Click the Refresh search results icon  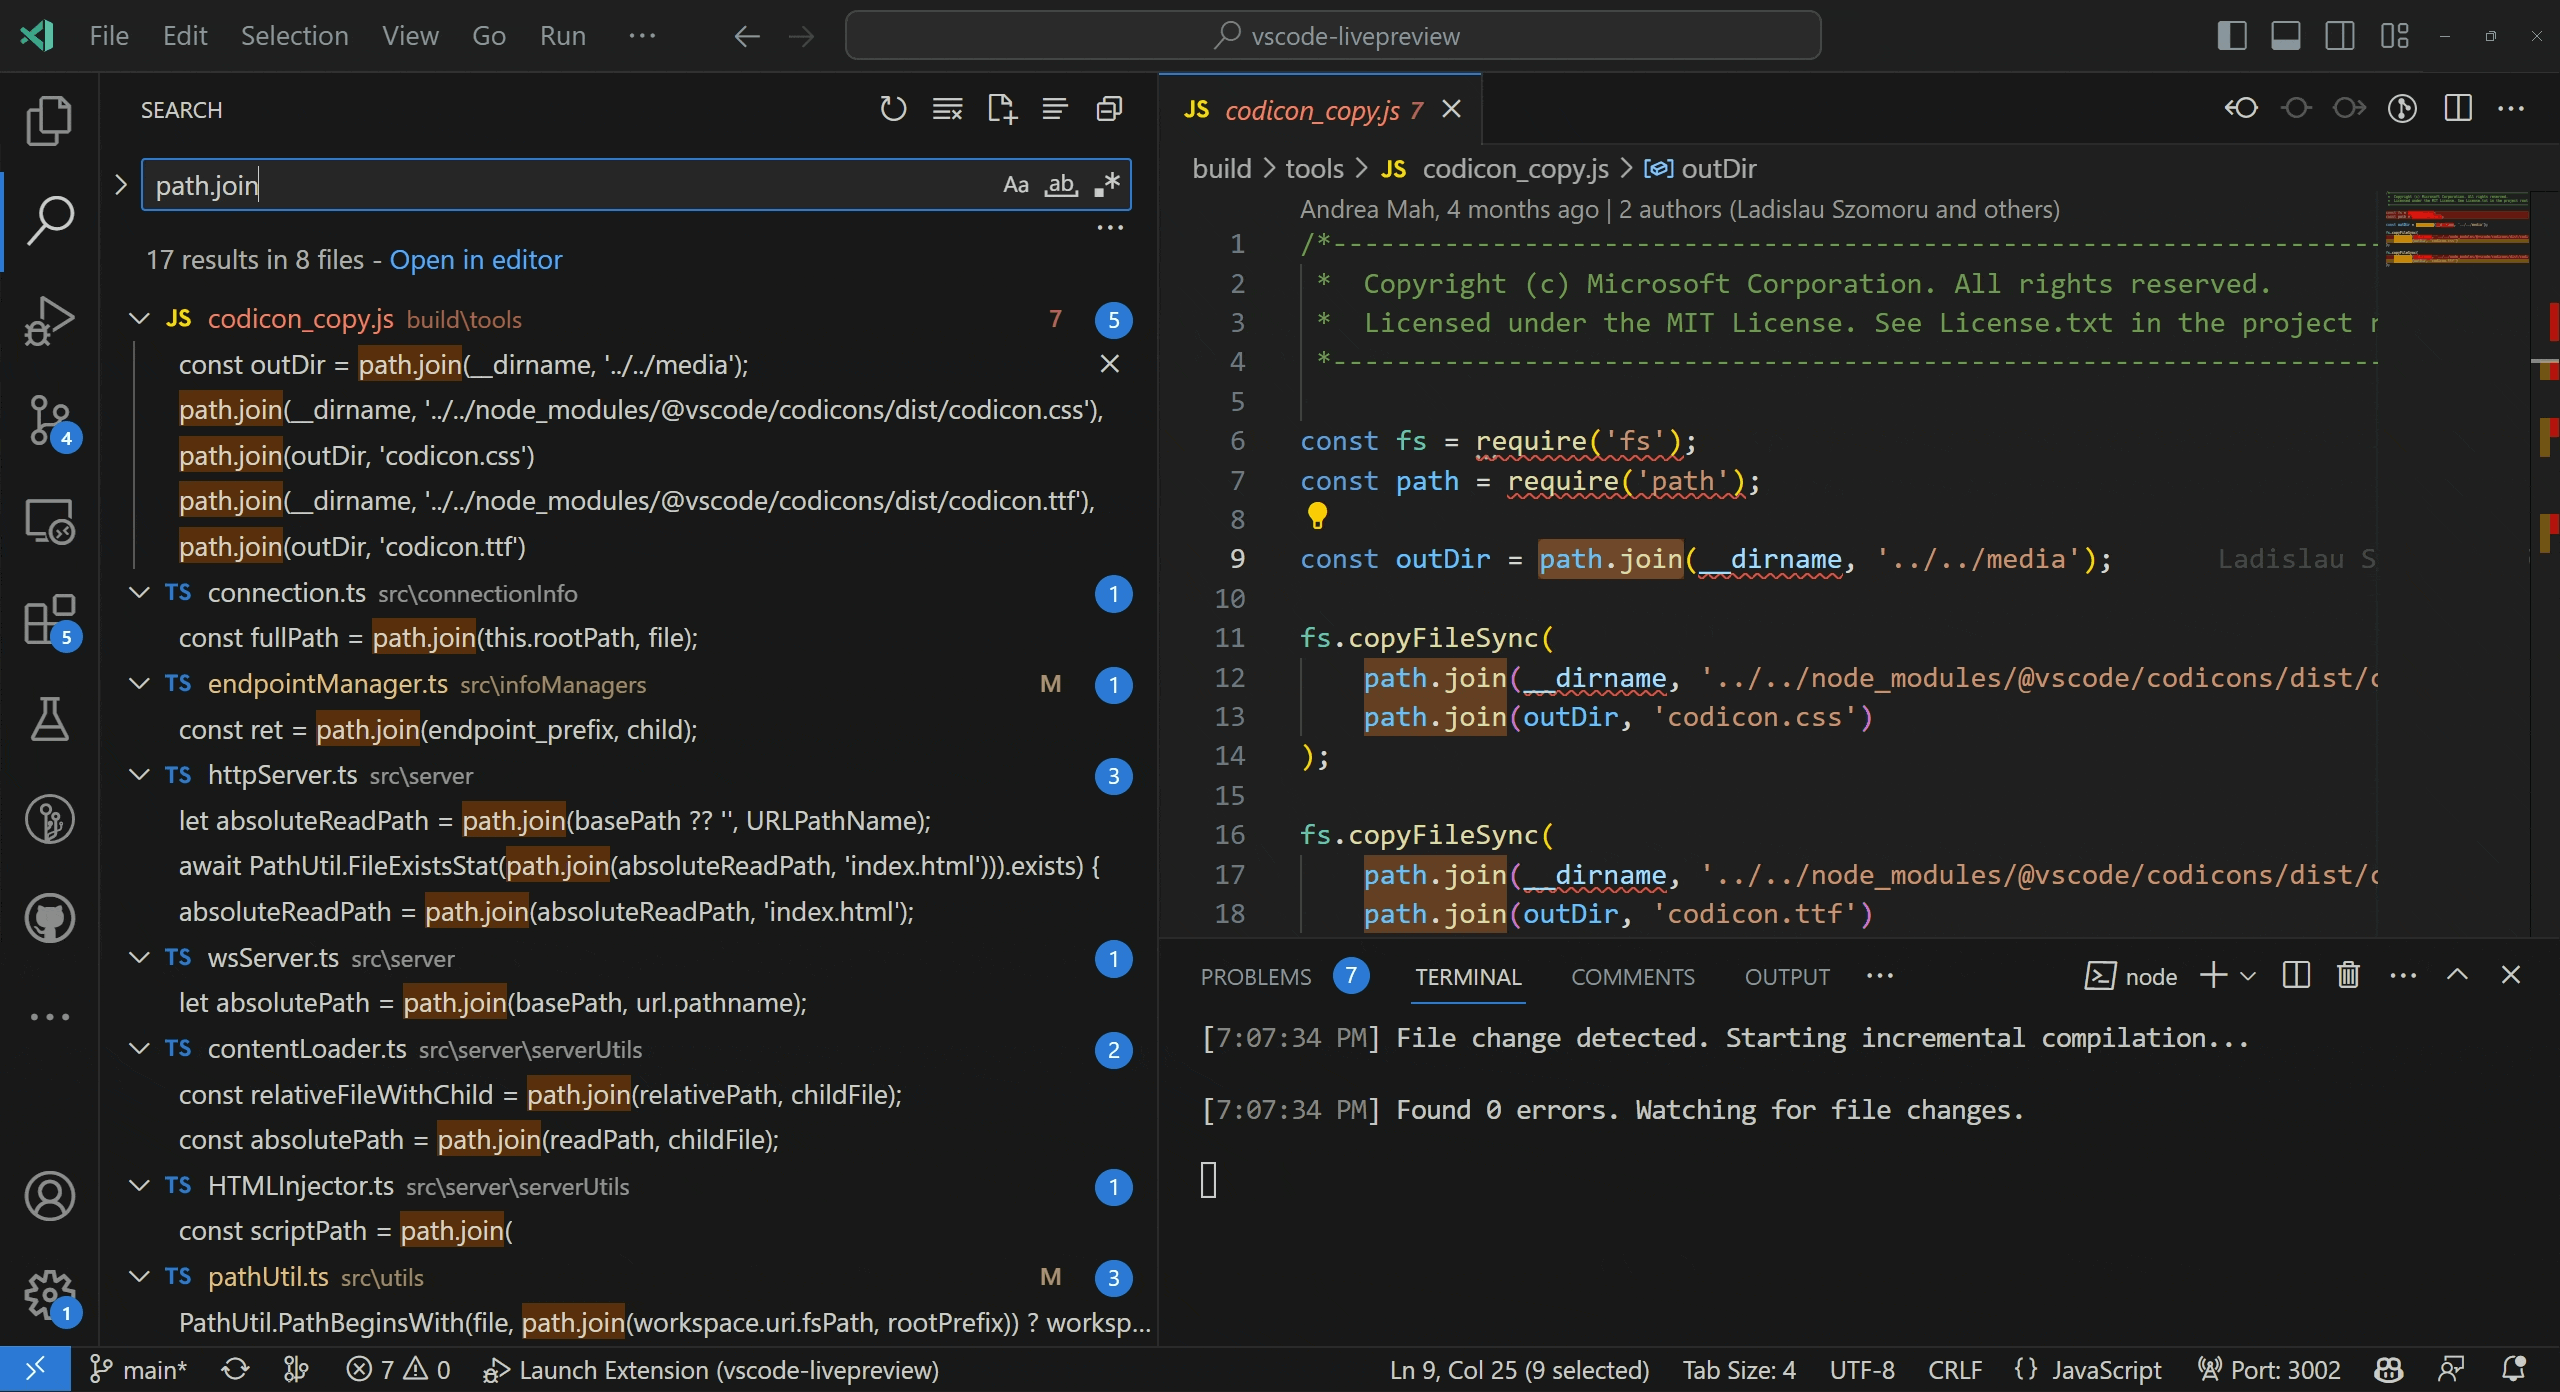point(892,109)
